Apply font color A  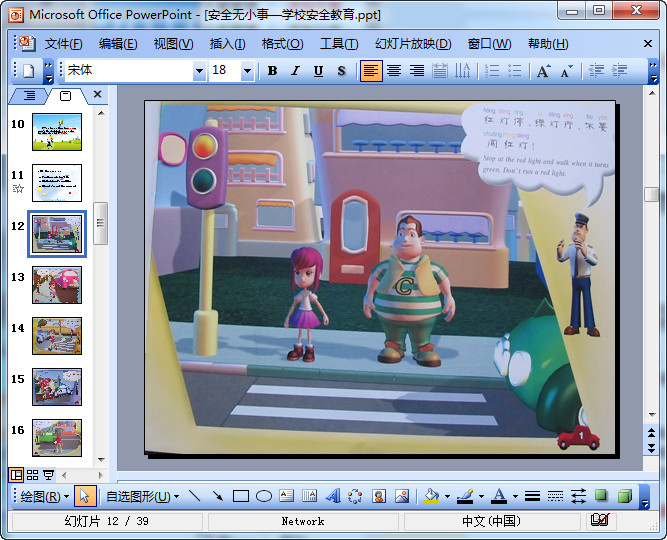point(499,496)
